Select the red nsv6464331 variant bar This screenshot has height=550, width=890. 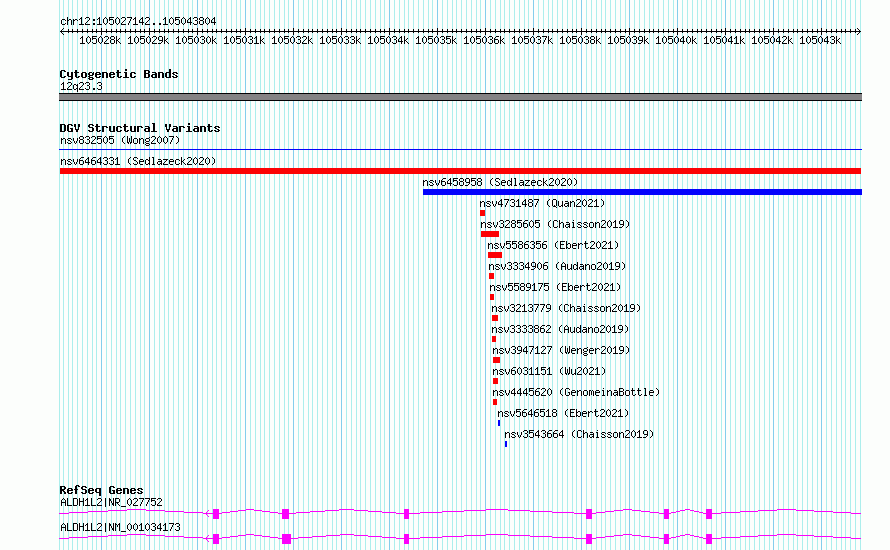(x=460, y=171)
